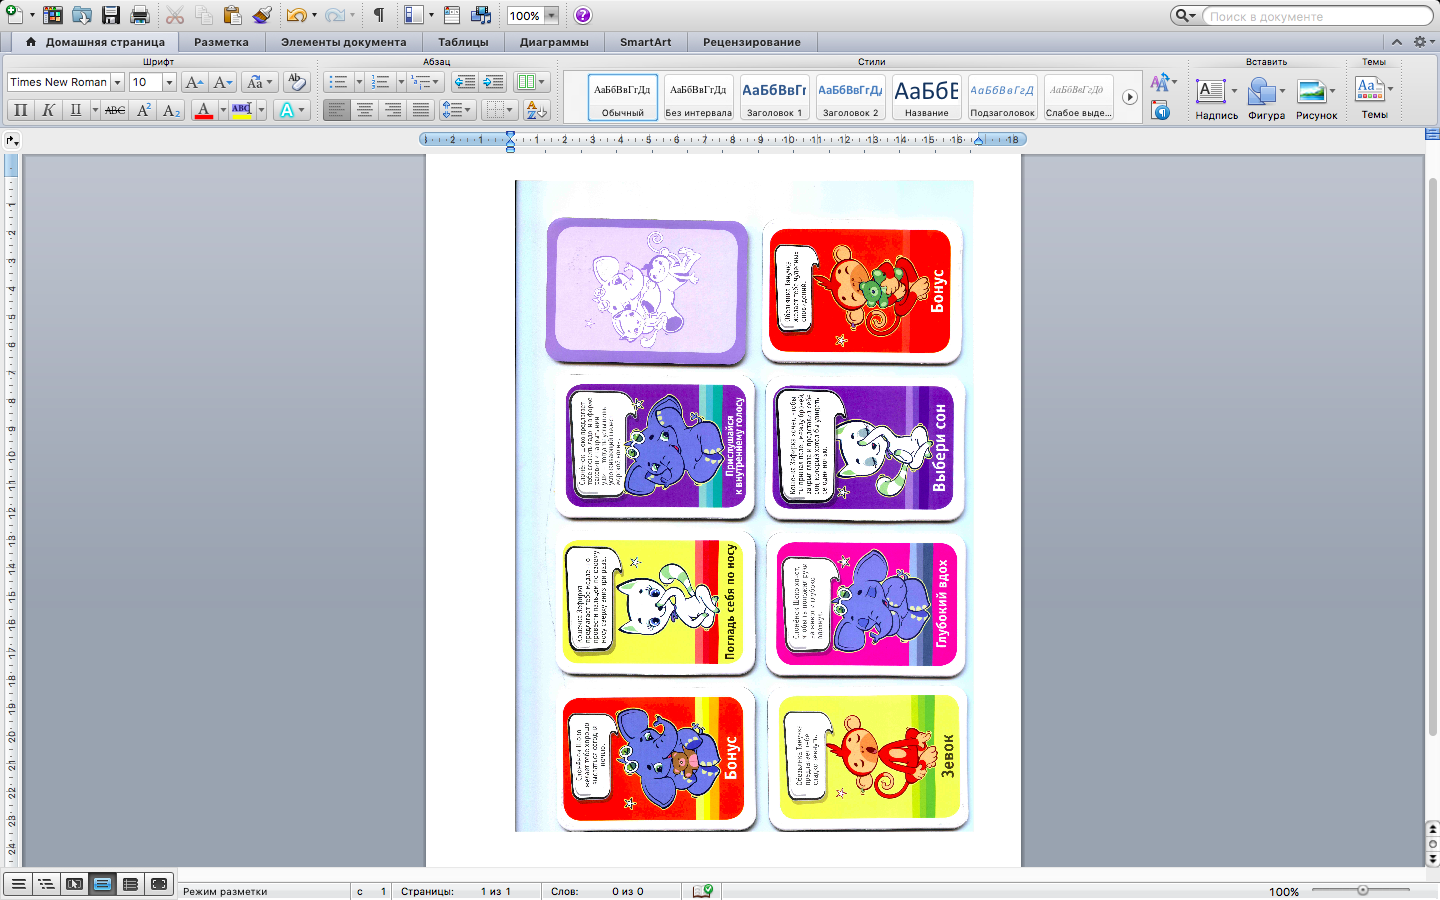Print the document using the printer icon
This screenshot has height=900, width=1440.
pyautogui.click(x=140, y=15)
